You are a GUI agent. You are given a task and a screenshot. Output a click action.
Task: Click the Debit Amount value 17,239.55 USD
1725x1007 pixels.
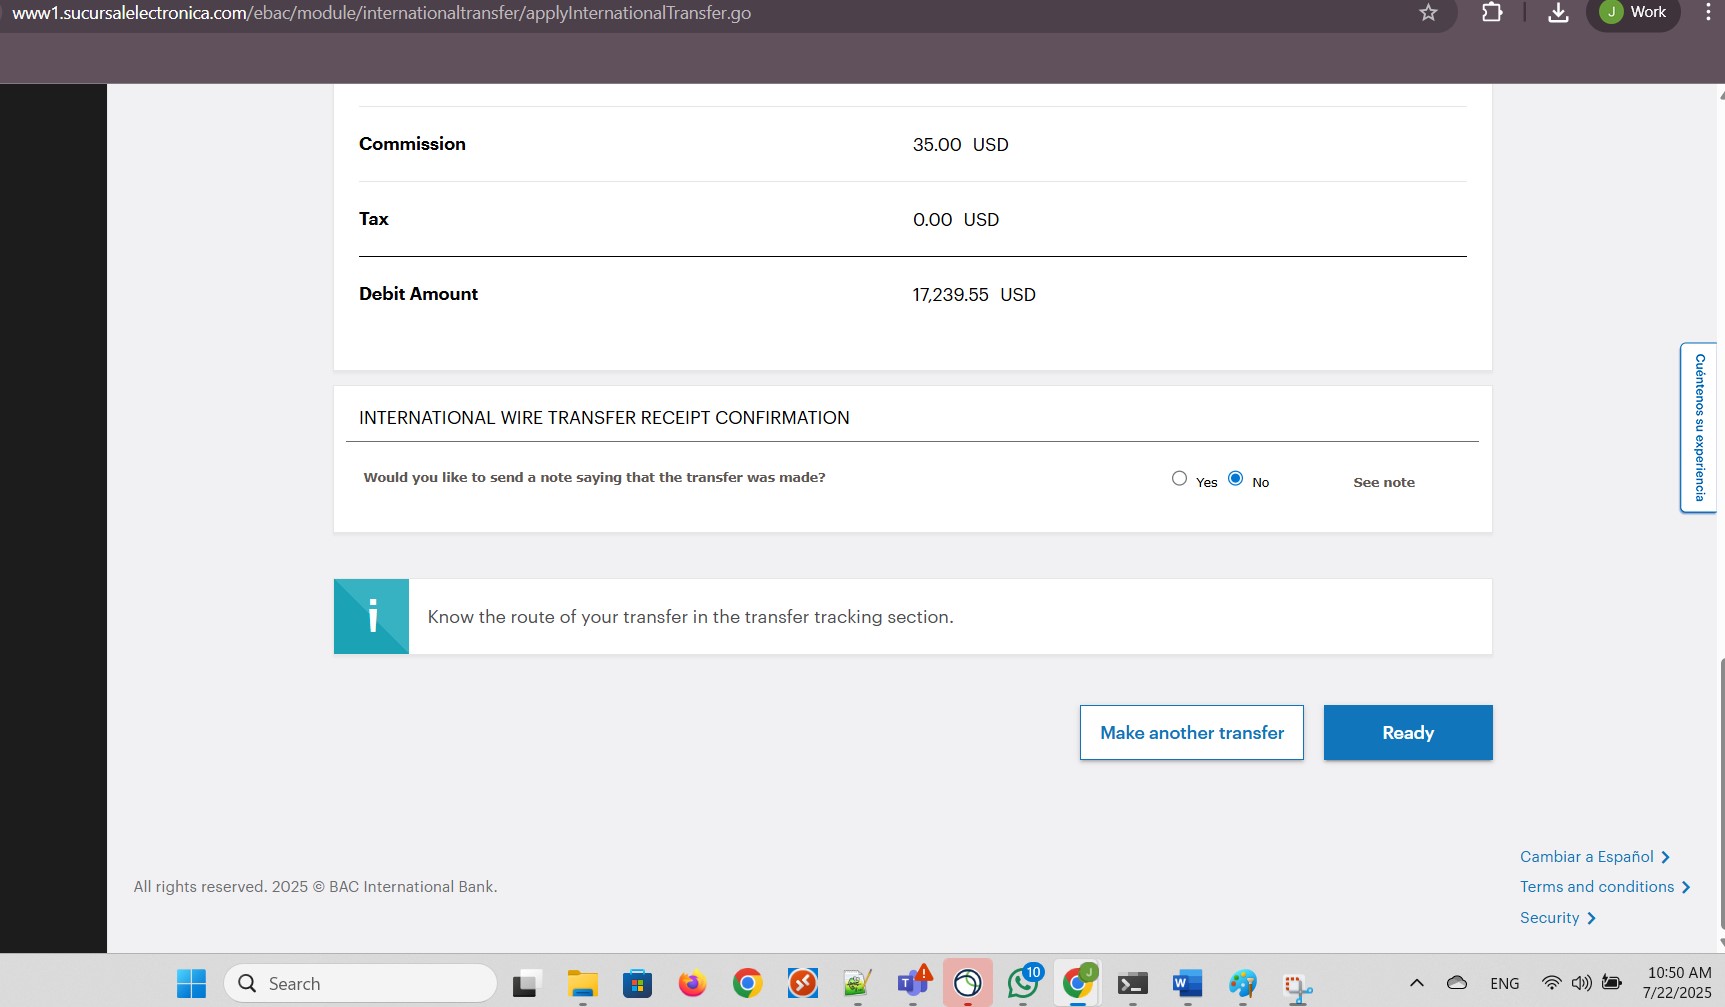(x=974, y=295)
